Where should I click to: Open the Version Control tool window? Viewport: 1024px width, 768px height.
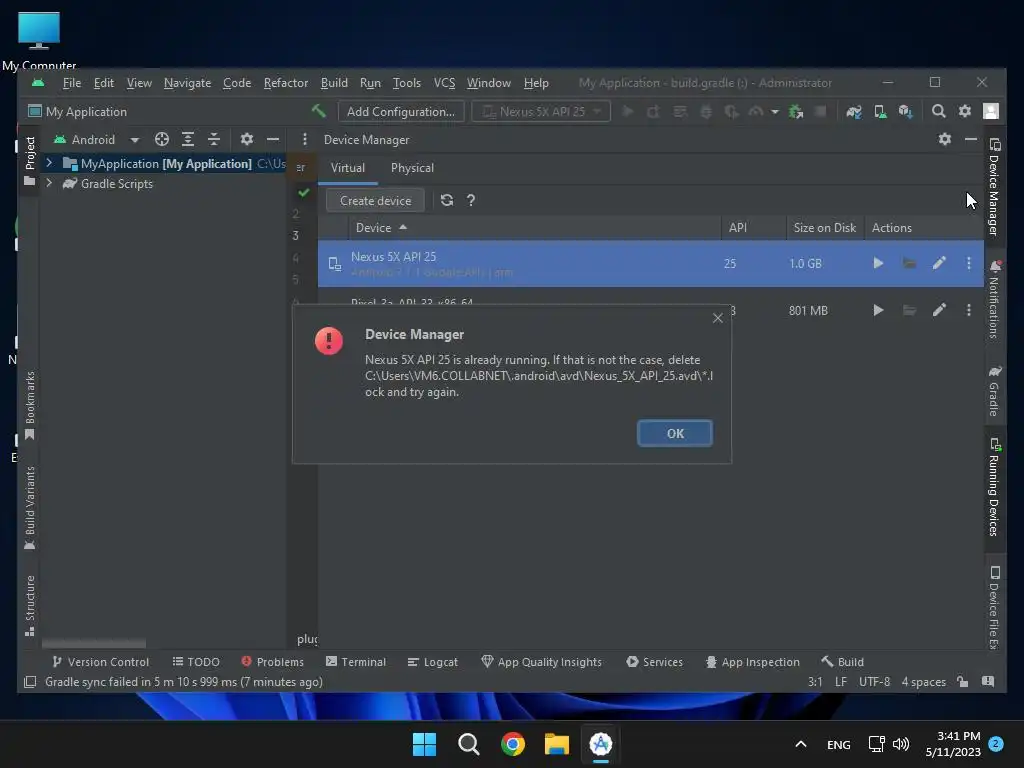(x=100, y=662)
